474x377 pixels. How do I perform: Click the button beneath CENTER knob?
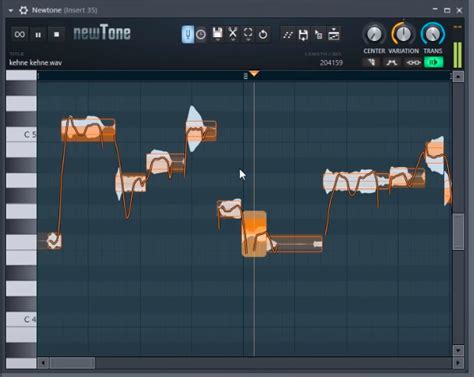click(x=371, y=62)
